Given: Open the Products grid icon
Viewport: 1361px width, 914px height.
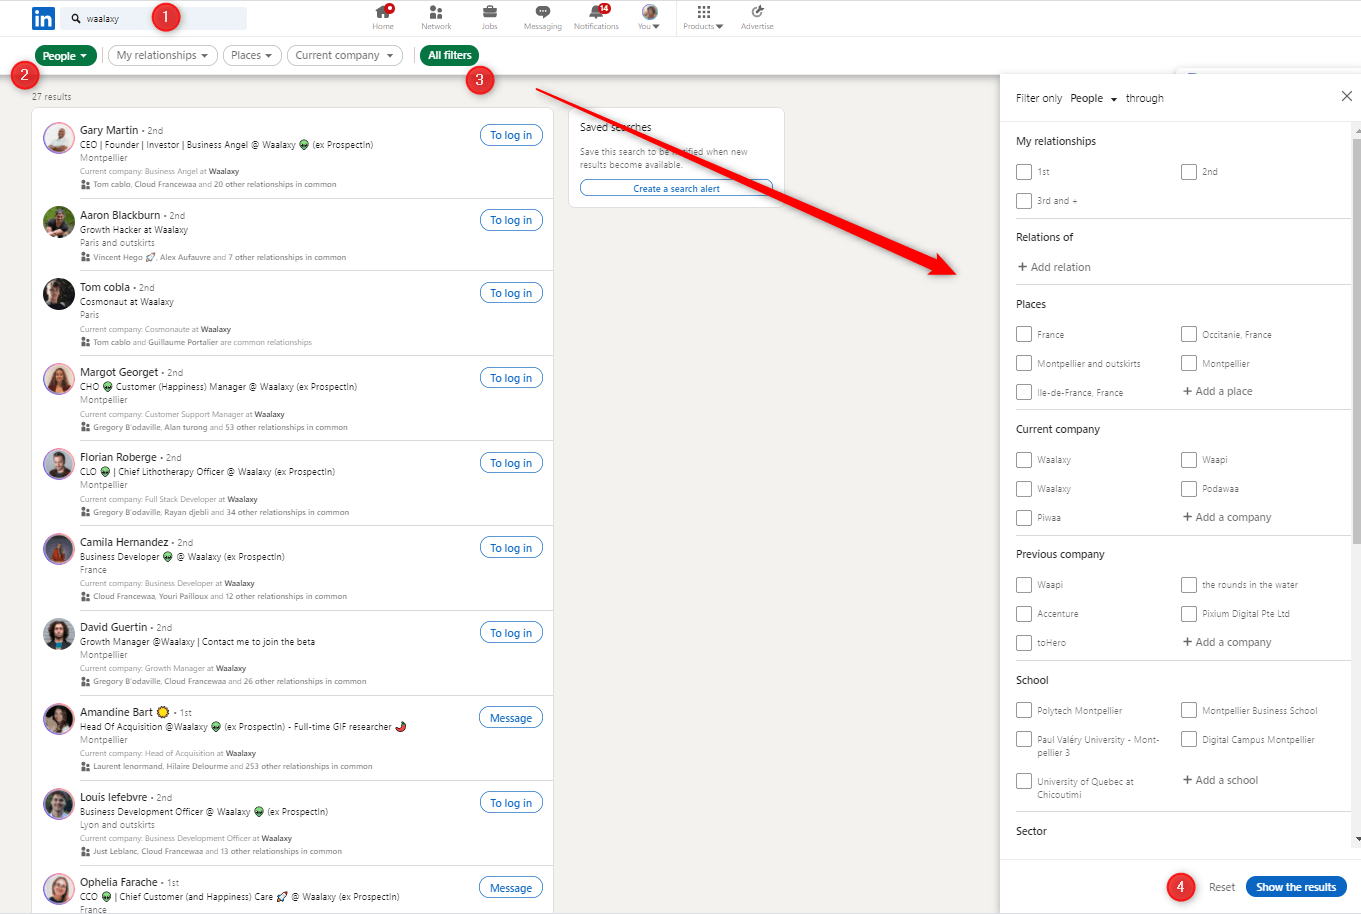Looking at the screenshot, I should (x=704, y=12).
